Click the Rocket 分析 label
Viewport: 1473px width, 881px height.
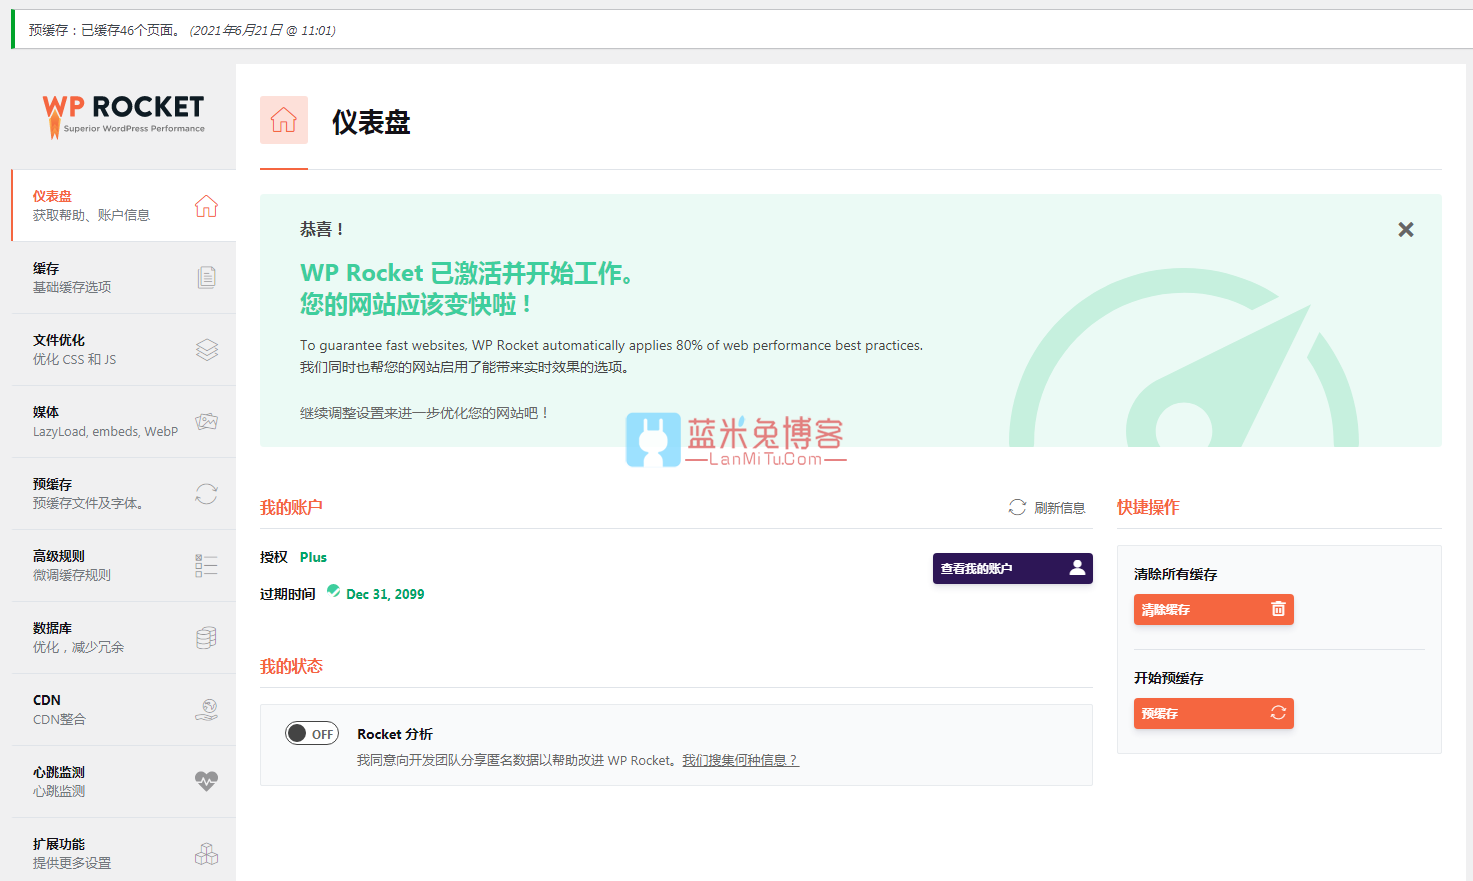coord(395,734)
